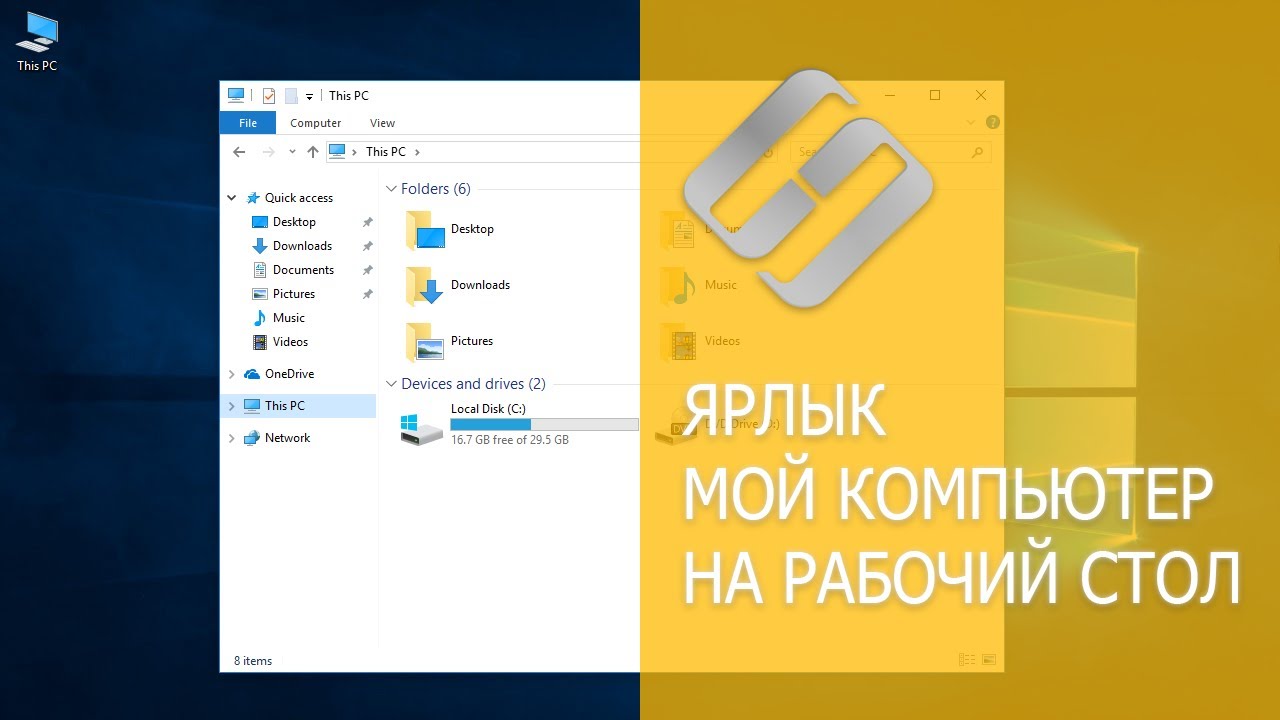Click the Search This PC field
Image resolution: width=1280 pixels, height=720 pixels.
890,152
